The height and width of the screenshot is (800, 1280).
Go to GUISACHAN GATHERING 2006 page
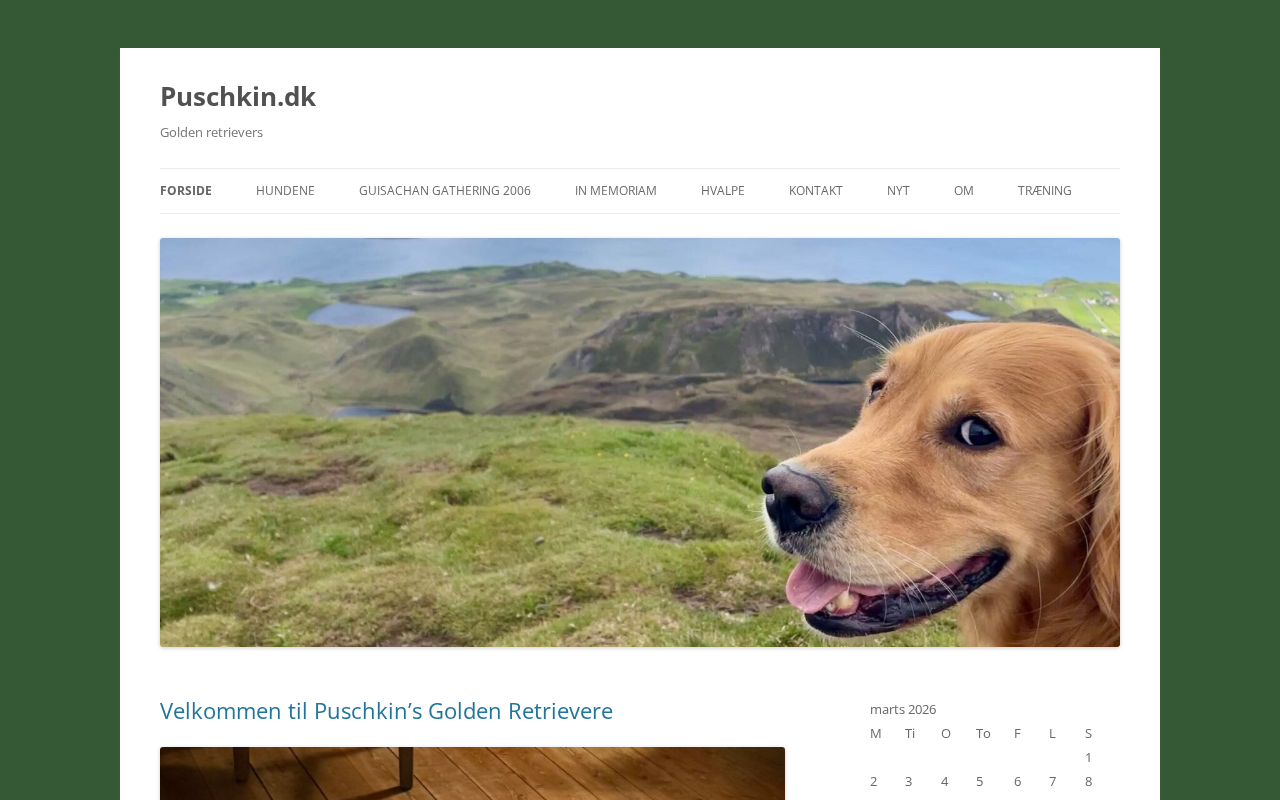coord(445,191)
